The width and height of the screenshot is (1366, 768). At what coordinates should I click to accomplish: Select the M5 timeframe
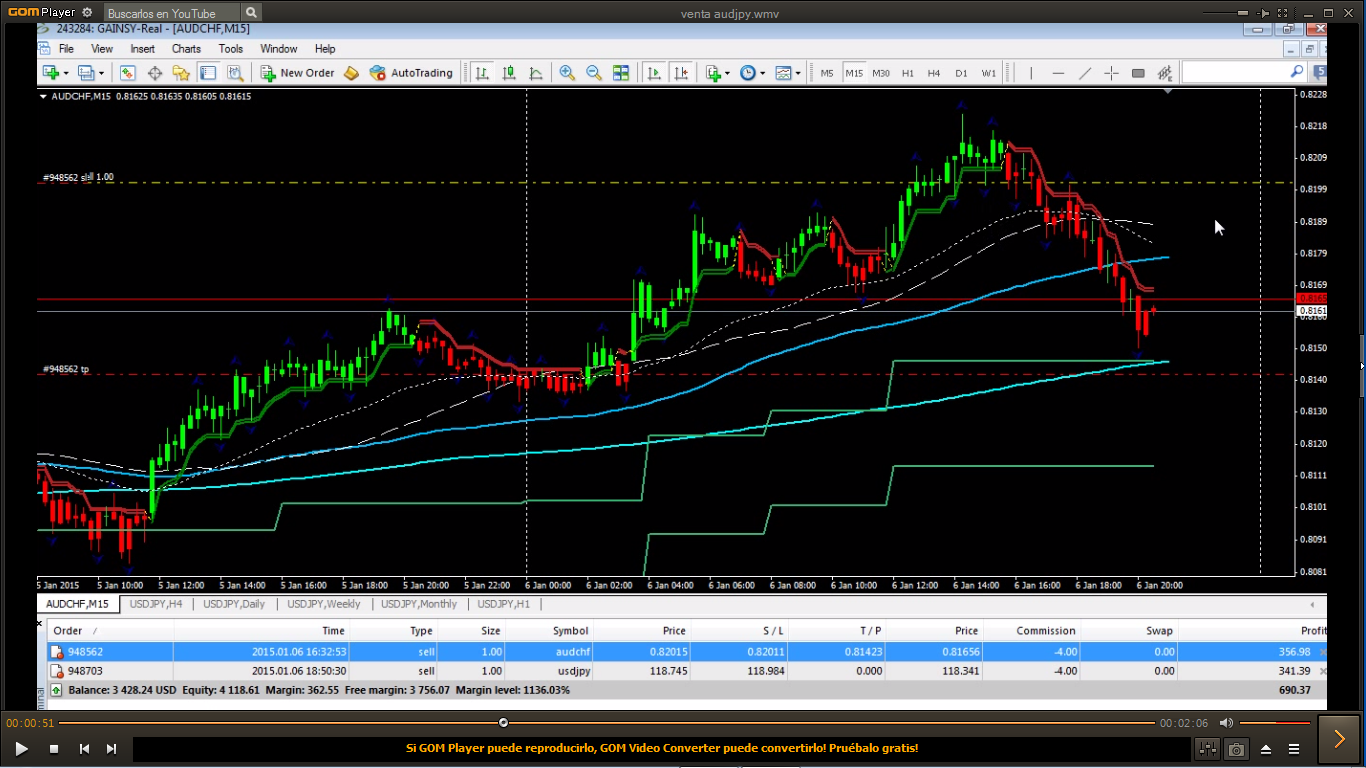(827, 73)
